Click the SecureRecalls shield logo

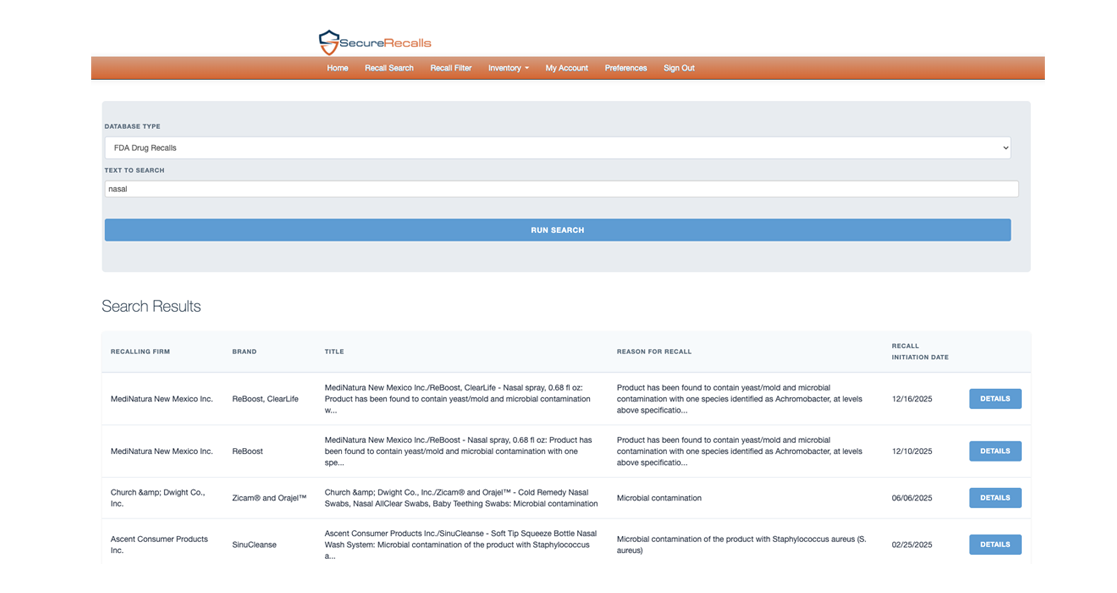(x=329, y=42)
